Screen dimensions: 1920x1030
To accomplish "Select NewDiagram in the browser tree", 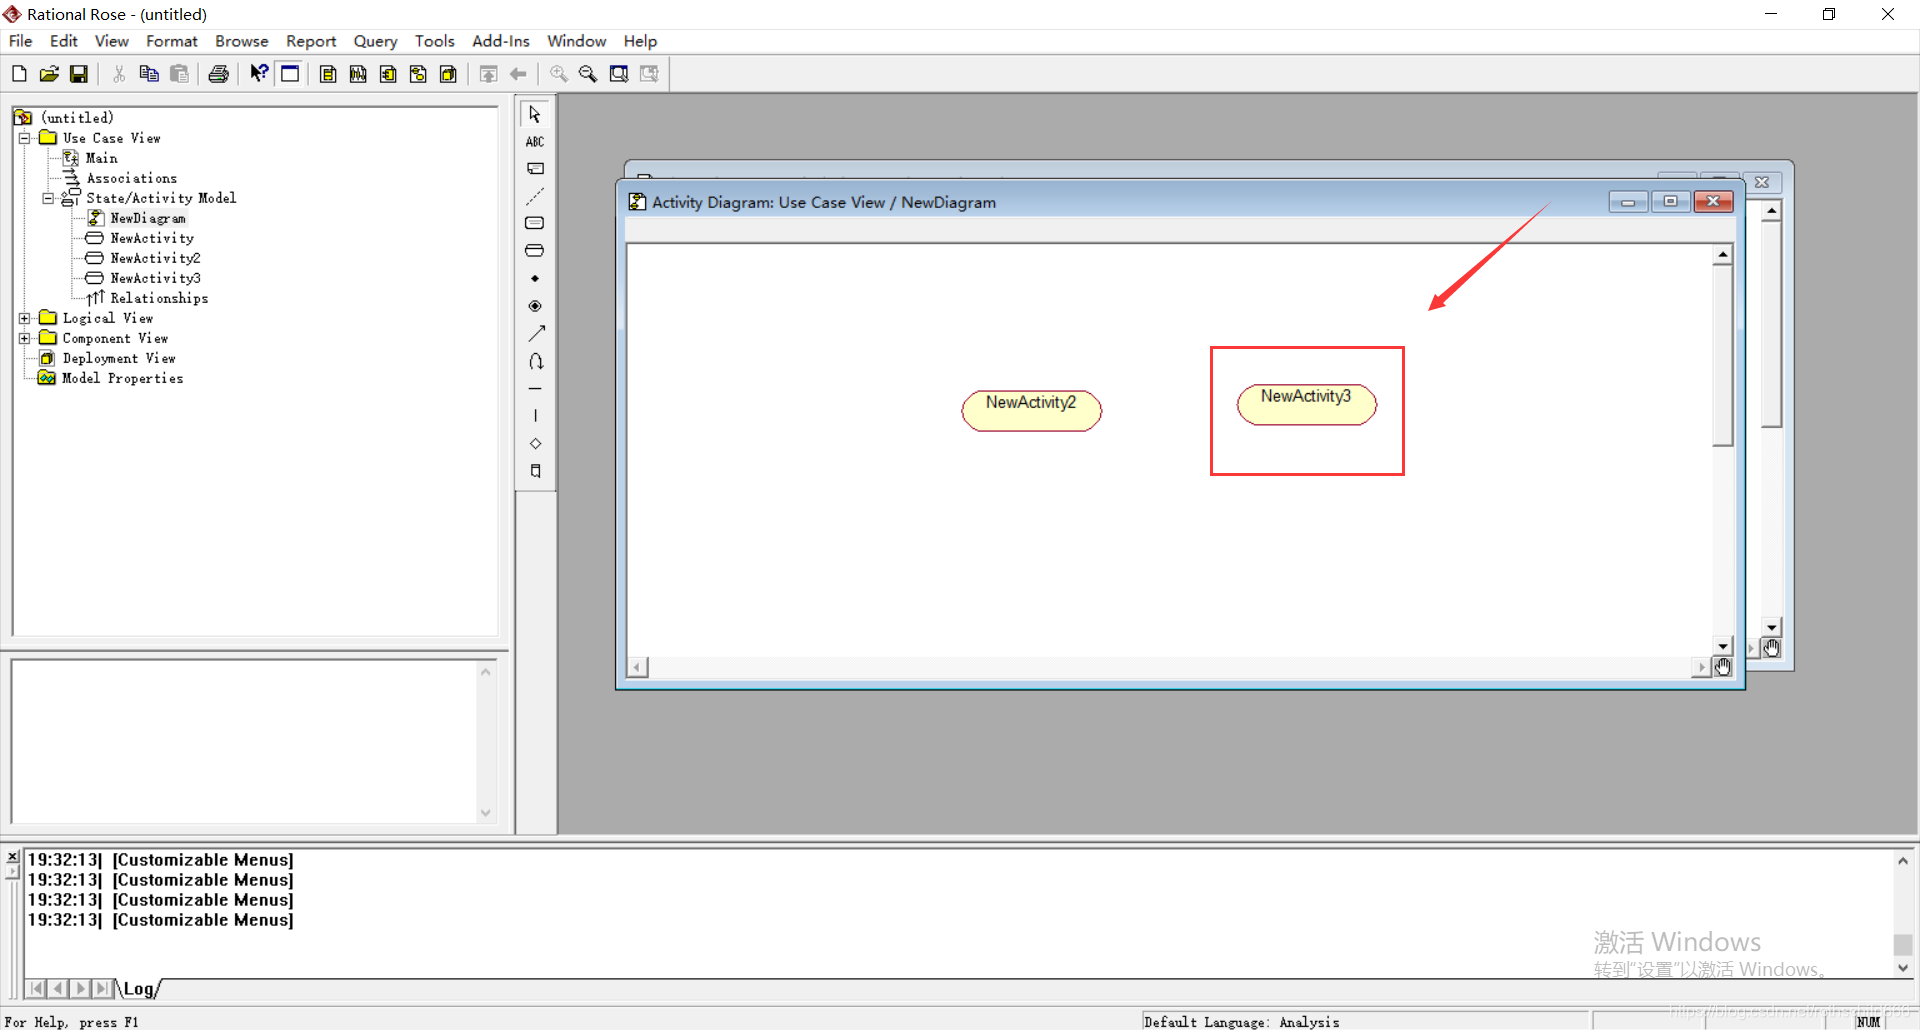I will pyautogui.click(x=148, y=218).
